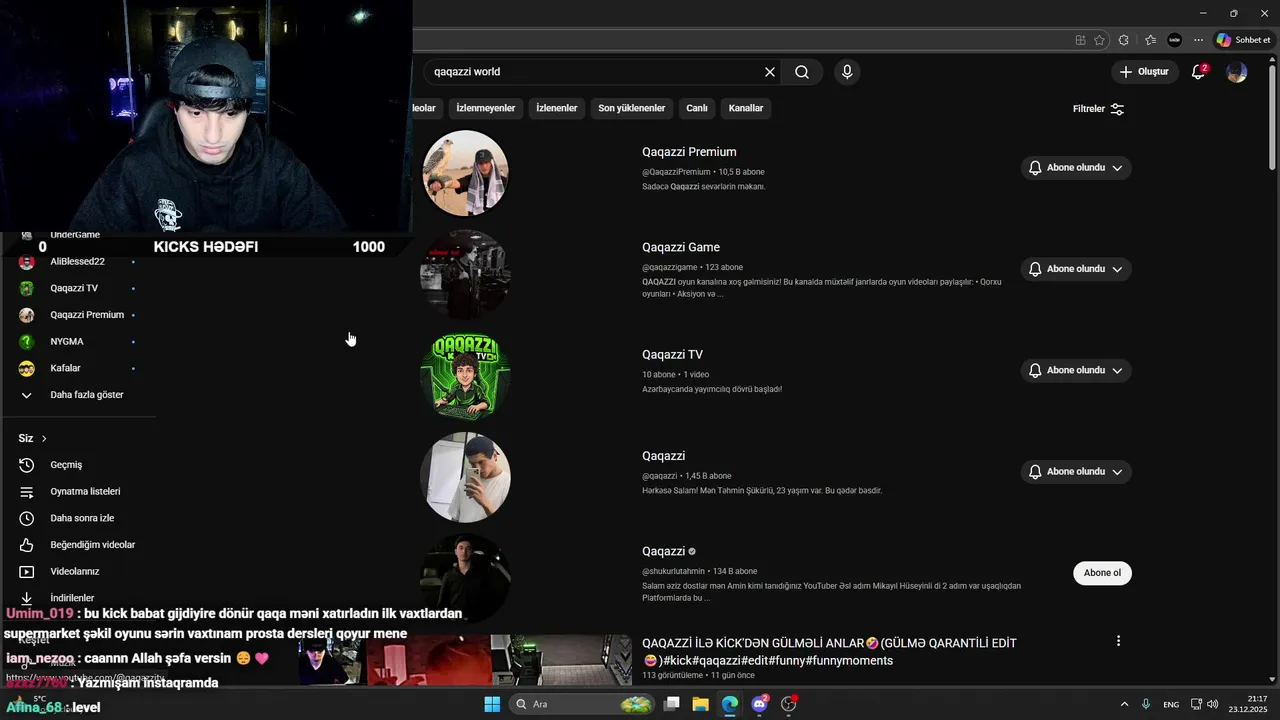This screenshot has width=1280, height=720.
Task: Click the taskbar 'Ara' search box
Action: 582,704
